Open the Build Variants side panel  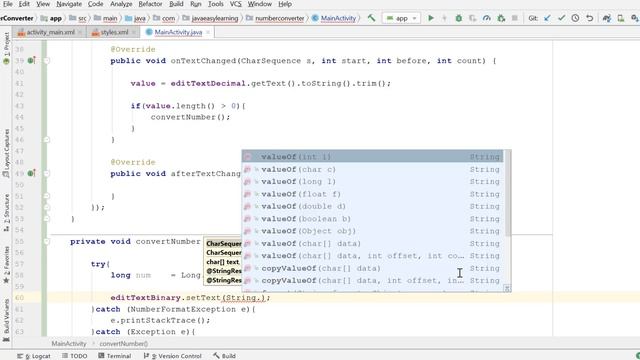click(6, 320)
